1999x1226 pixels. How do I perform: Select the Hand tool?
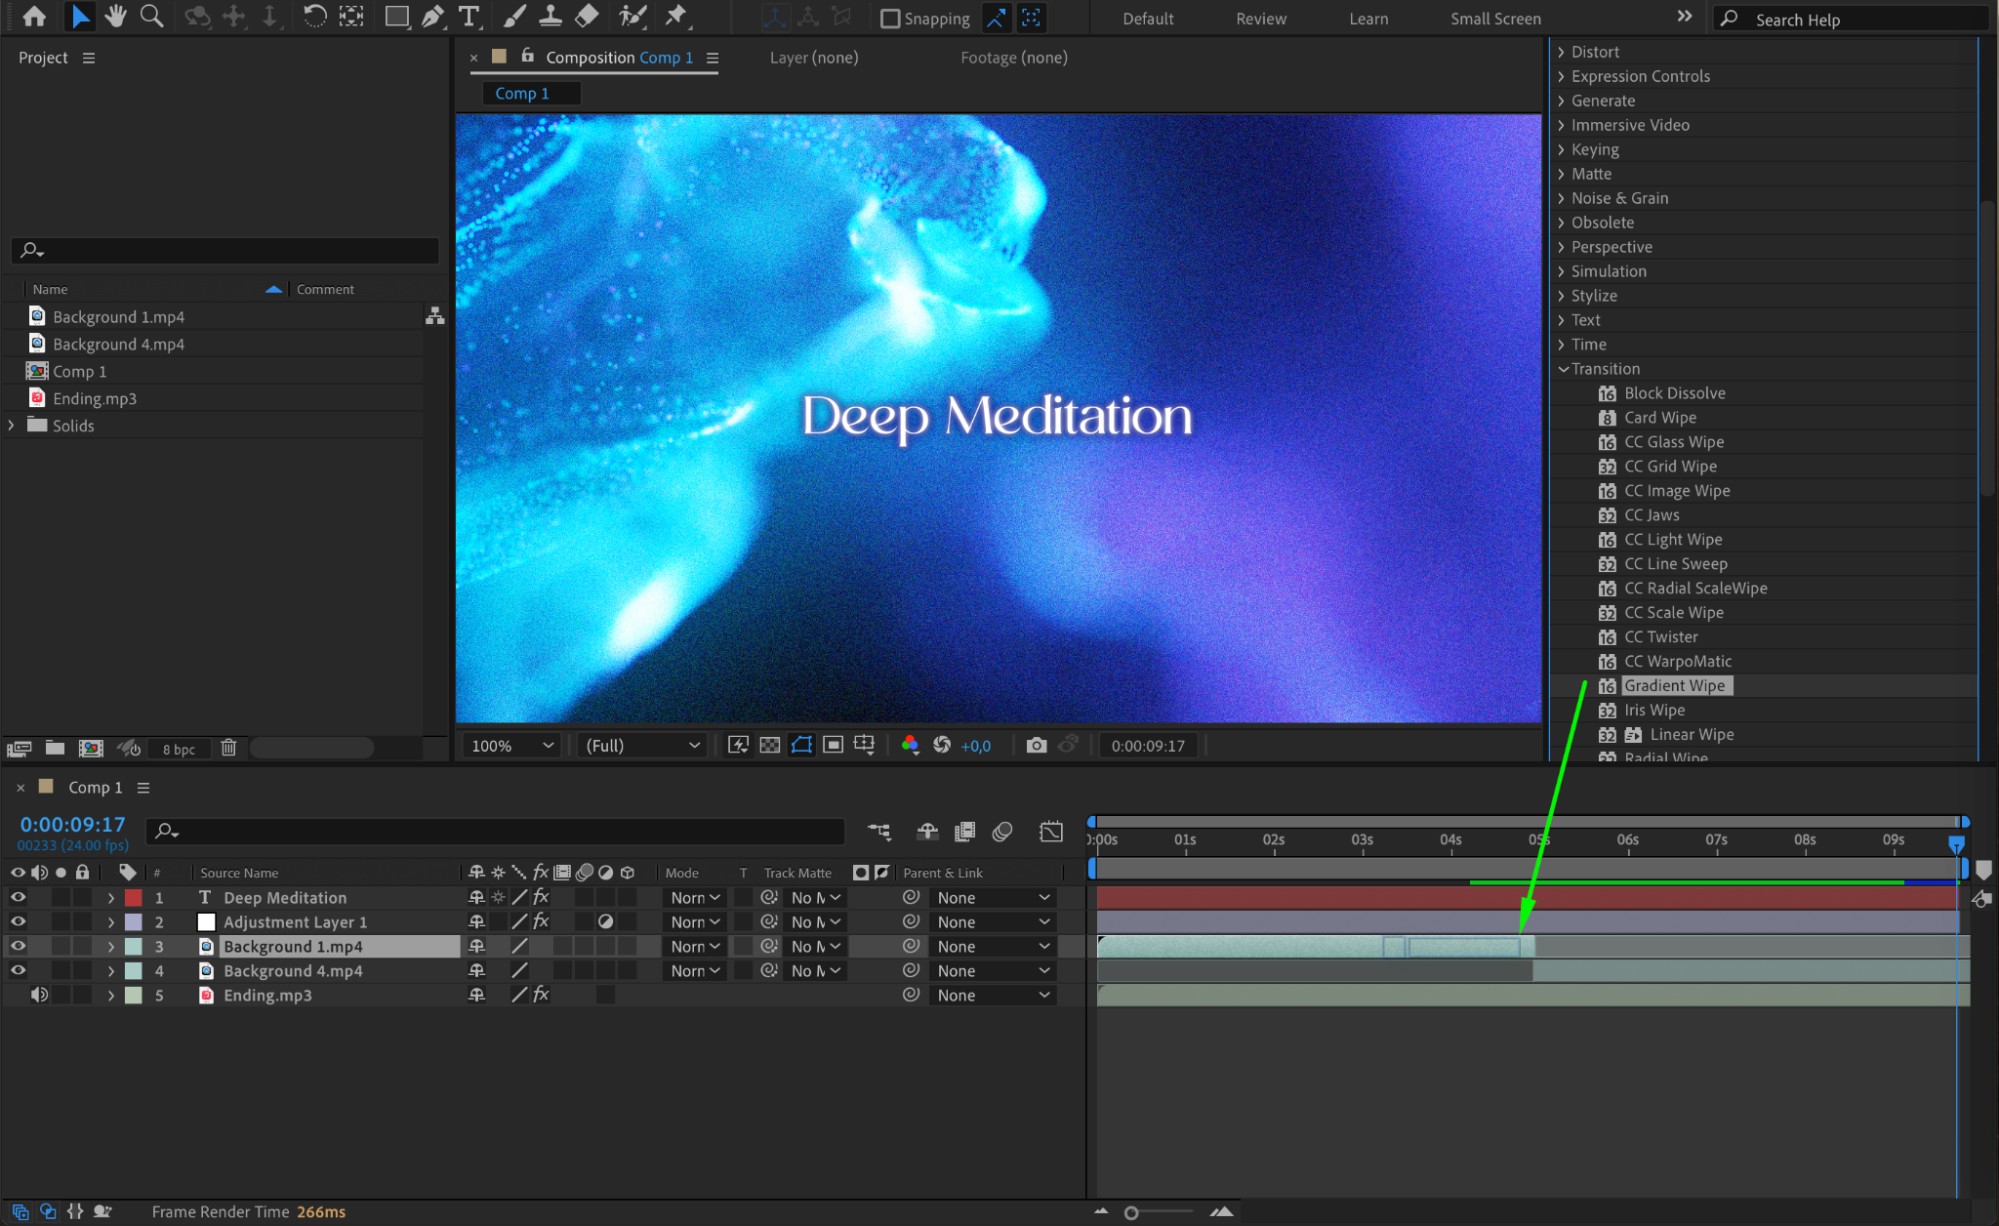point(116,16)
